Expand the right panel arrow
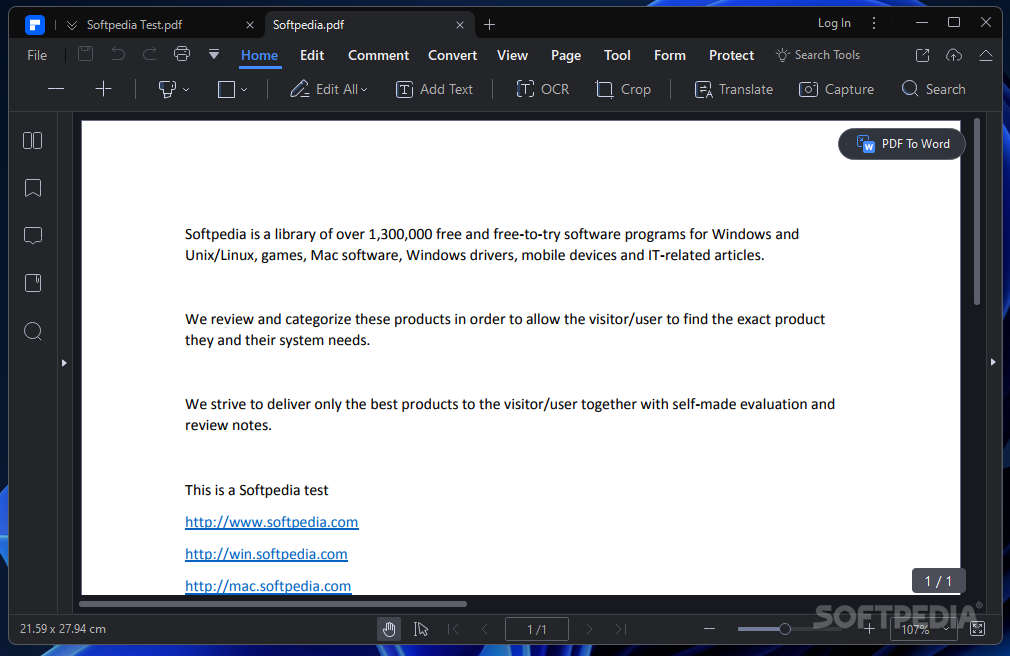1010x656 pixels. tap(993, 362)
